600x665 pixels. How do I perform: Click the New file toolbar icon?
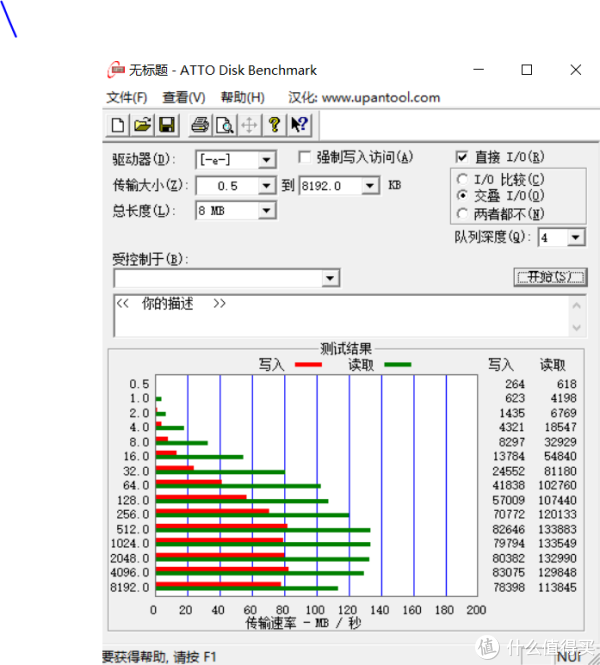[x=118, y=125]
